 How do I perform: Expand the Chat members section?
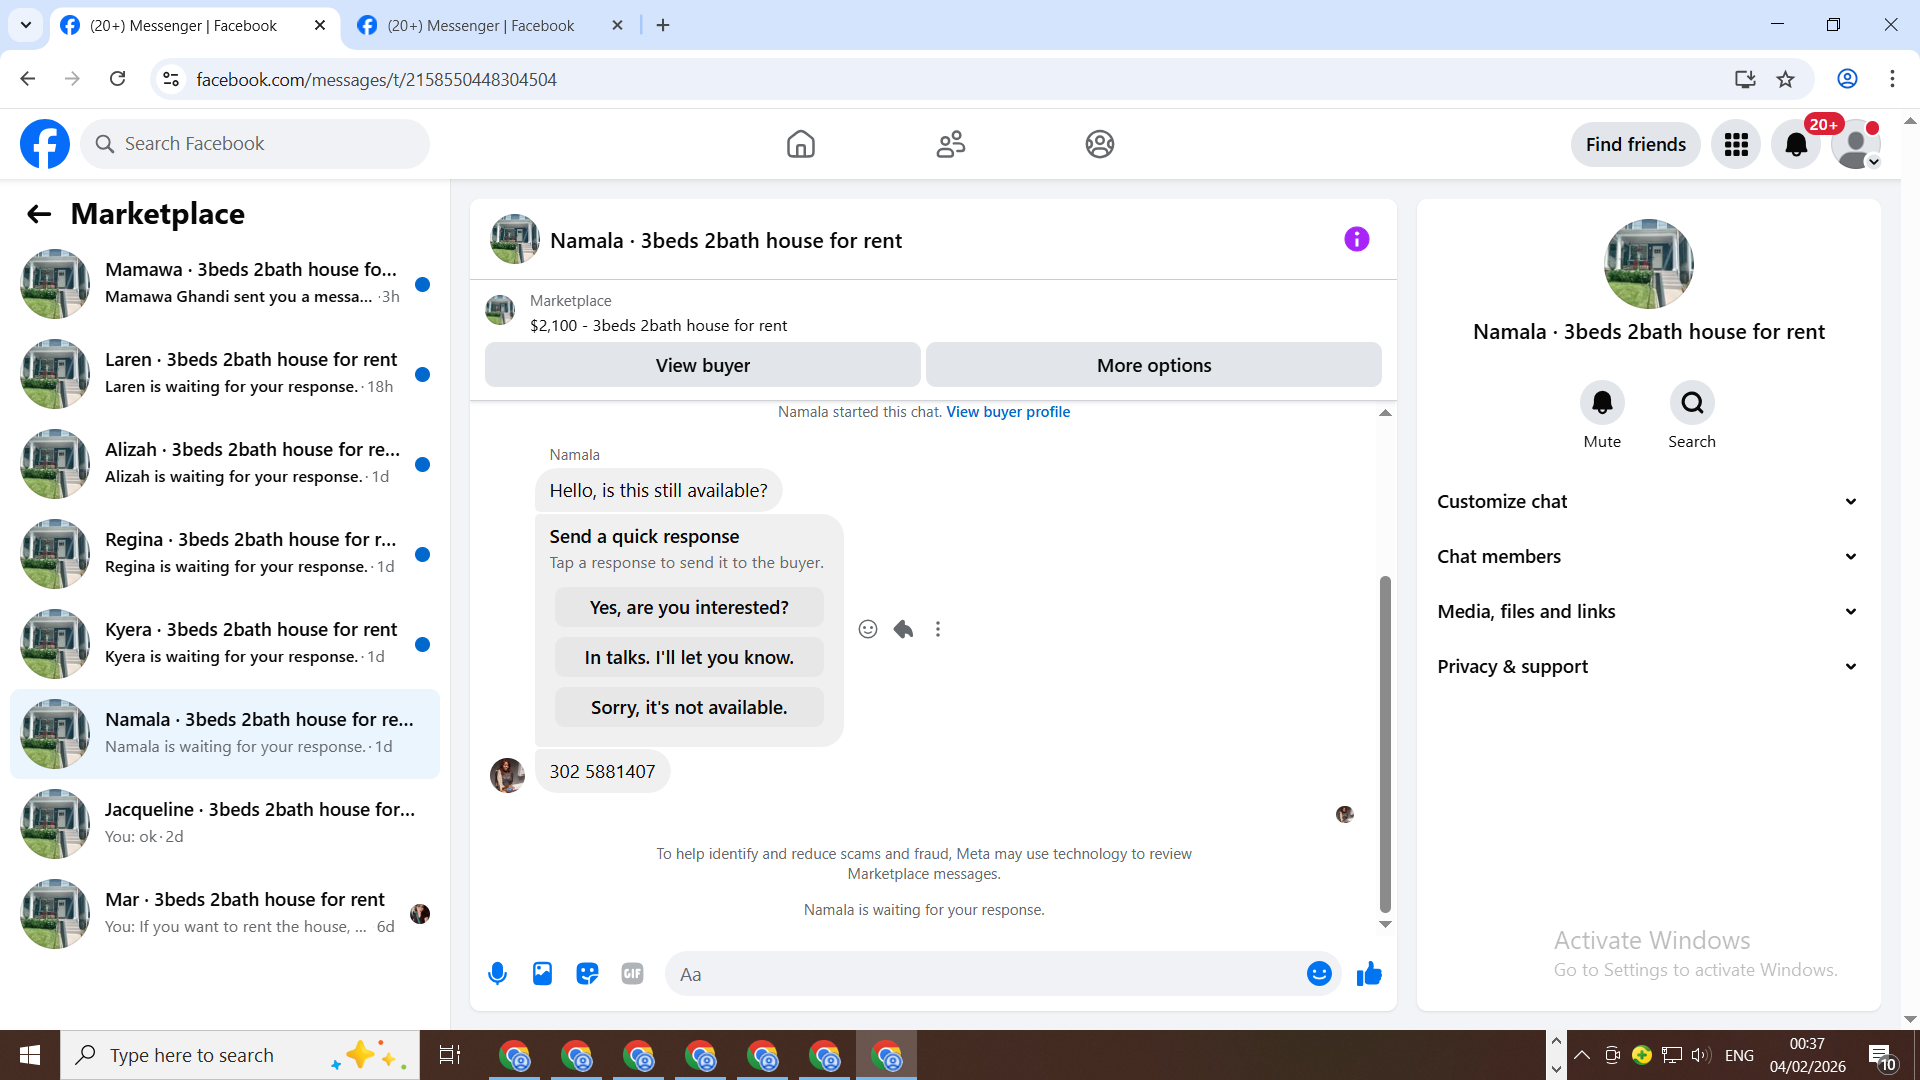1648,556
